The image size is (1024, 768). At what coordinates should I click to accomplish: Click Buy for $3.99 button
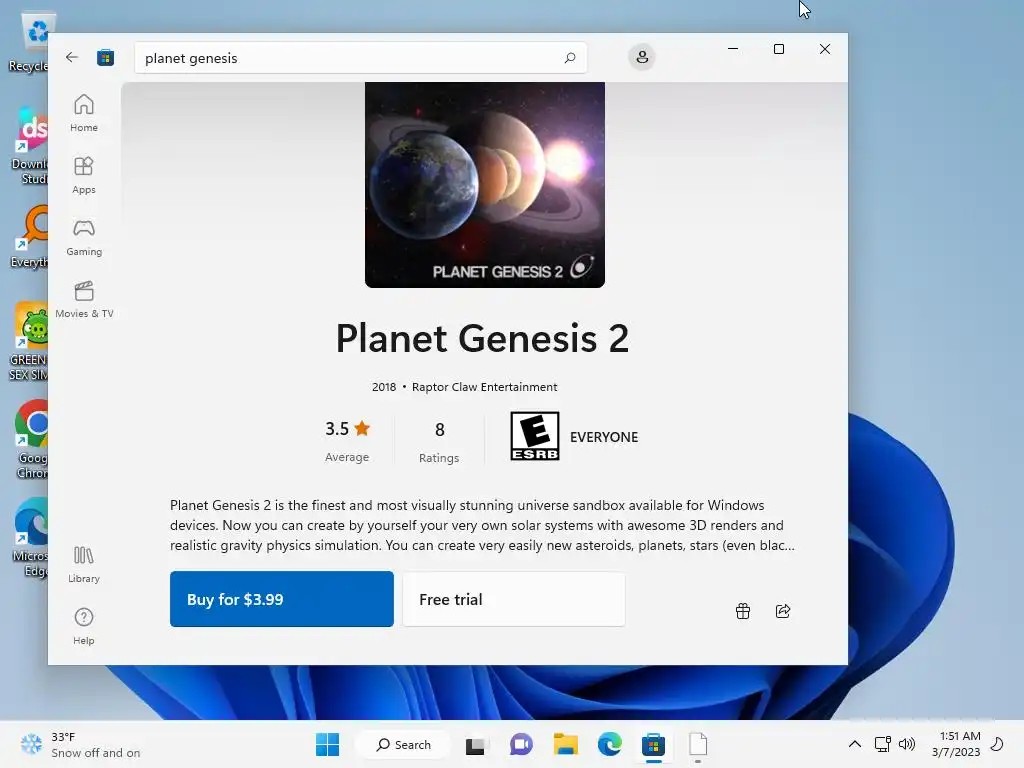(281, 599)
